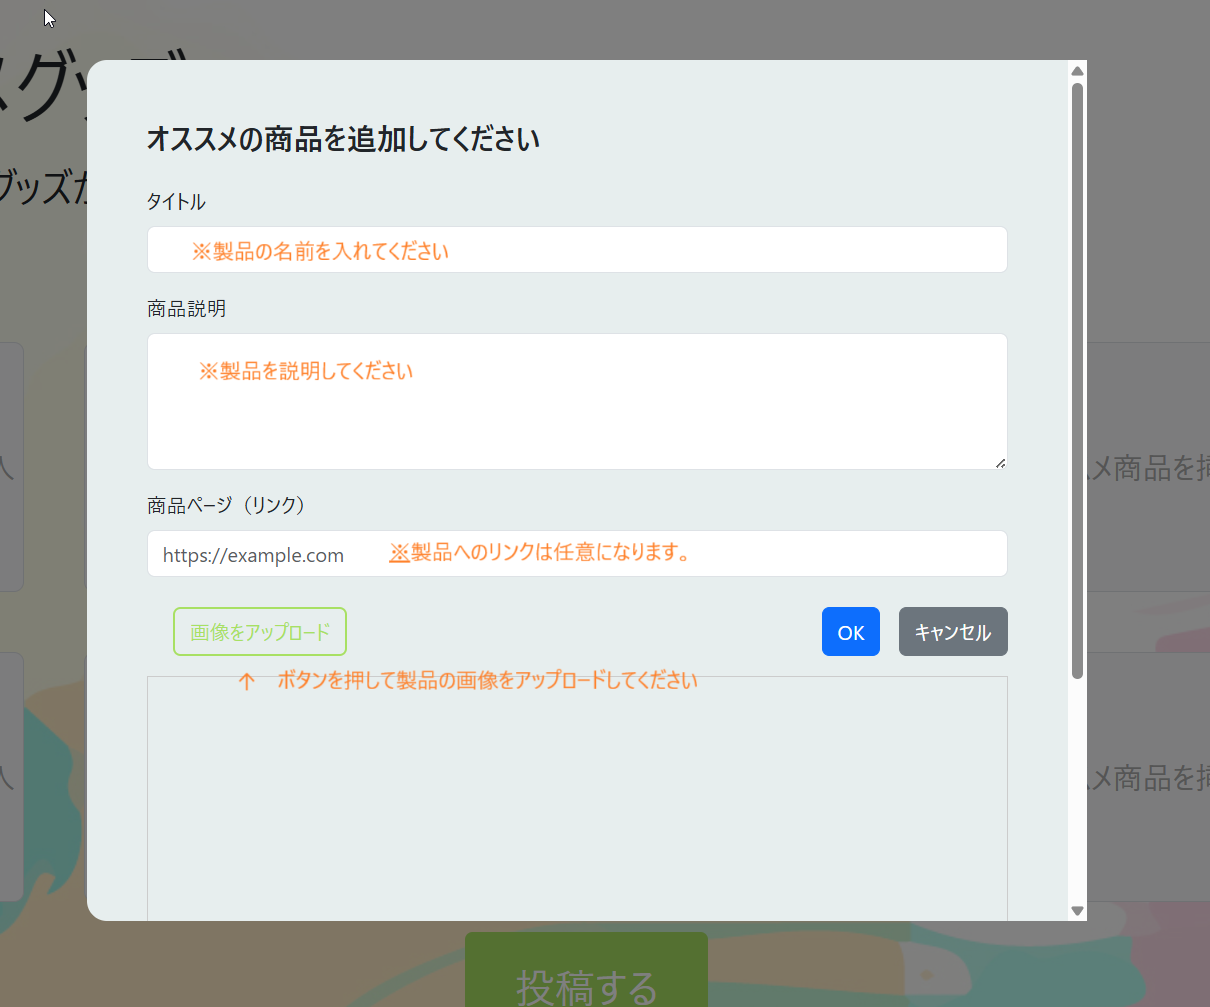Click the dialog heading オススメの商品を追加してください
This screenshot has height=1007, width=1210.
pyautogui.click(x=343, y=139)
